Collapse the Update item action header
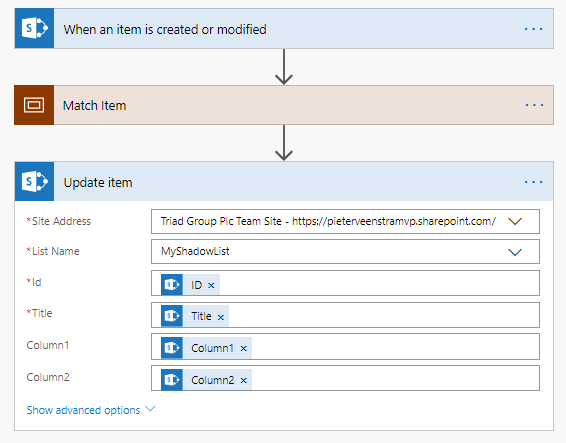 point(284,181)
